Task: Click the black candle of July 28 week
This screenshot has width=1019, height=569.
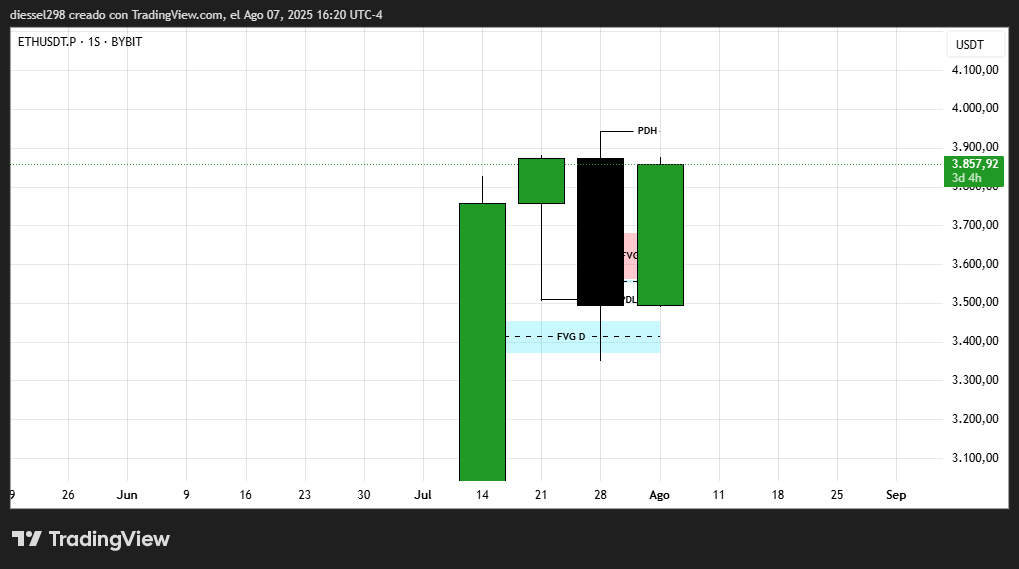Action: pyautogui.click(x=600, y=232)
